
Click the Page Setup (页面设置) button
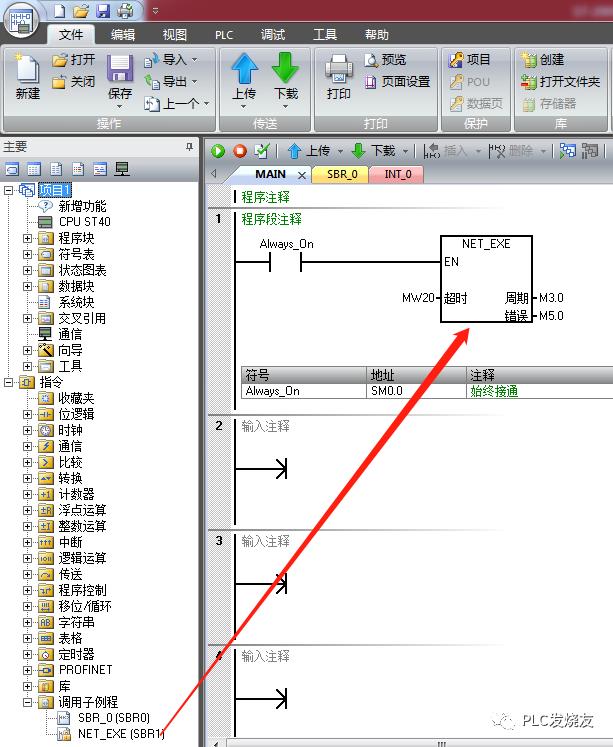point(397,82)
